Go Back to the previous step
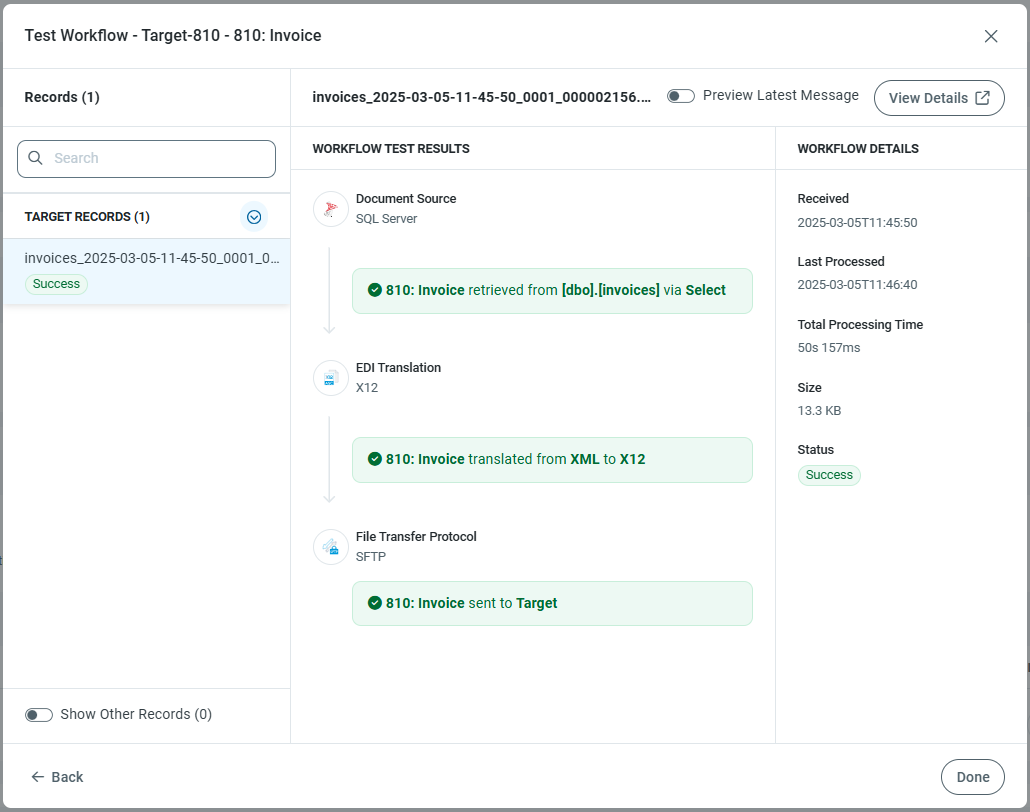1030x812 pixels. click(57, 777)
